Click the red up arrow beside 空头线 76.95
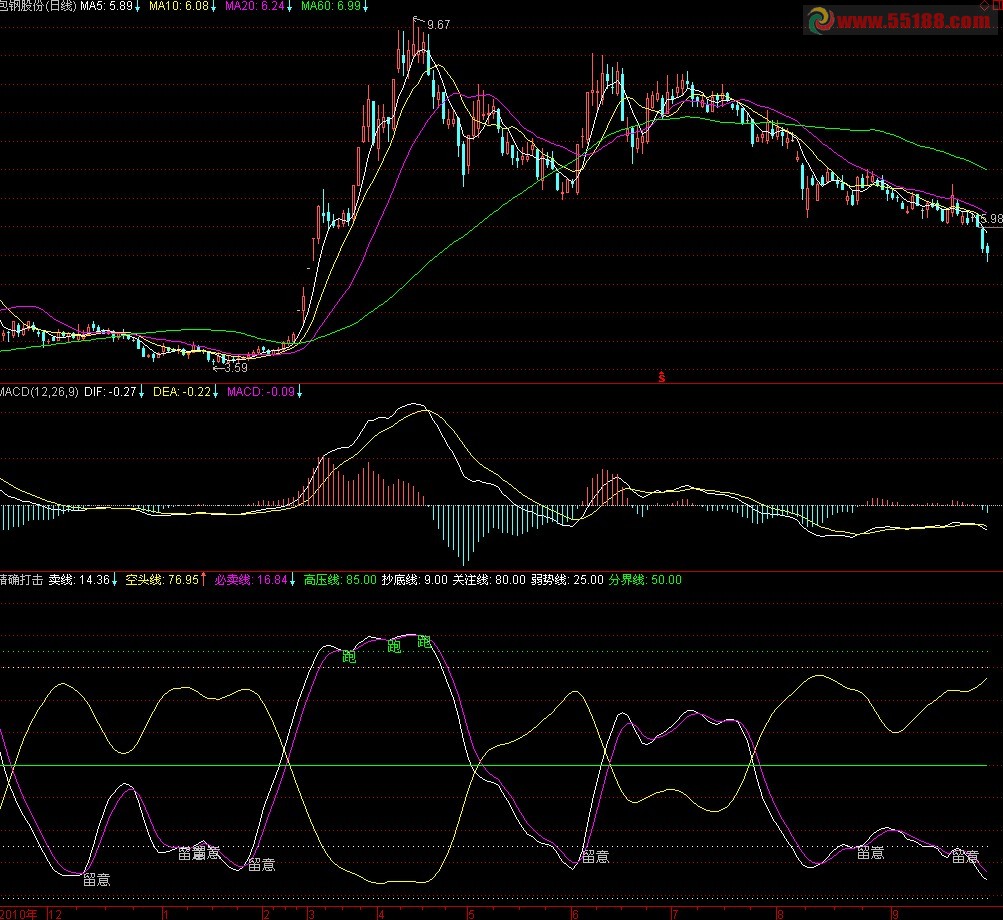The image size is (1003, 920). click(204, 579)
